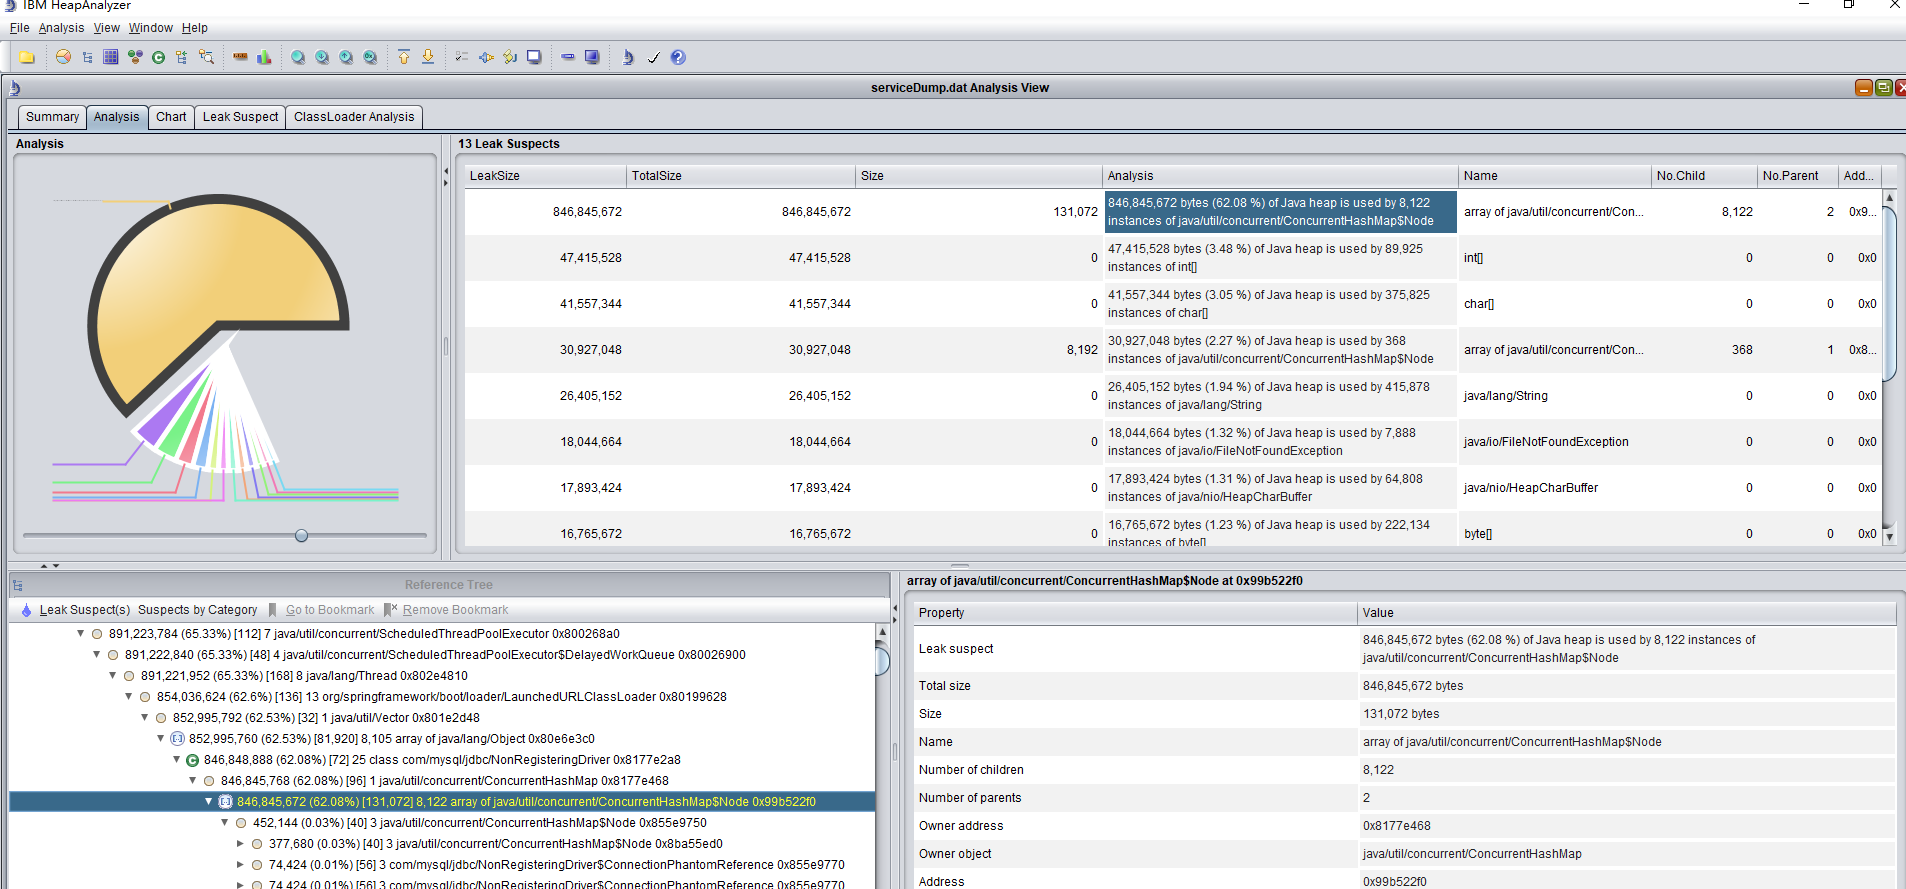Screen dimensions: 1906x889
Task: Click the orange down arrow toolbar icon
Action: pyautogui.click(x=428, y=57)
